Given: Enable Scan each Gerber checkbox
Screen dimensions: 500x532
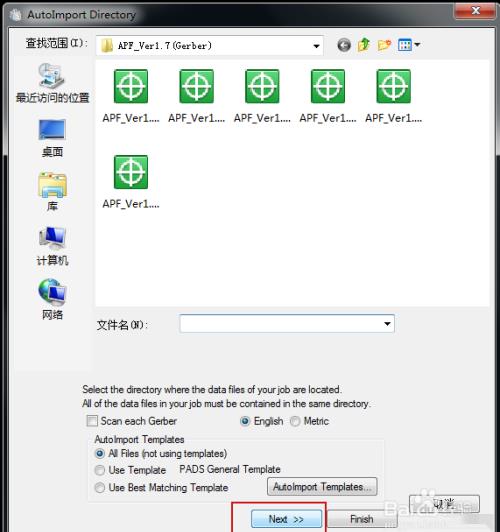Looking at the screenshot, I should (x=92, y=421).
